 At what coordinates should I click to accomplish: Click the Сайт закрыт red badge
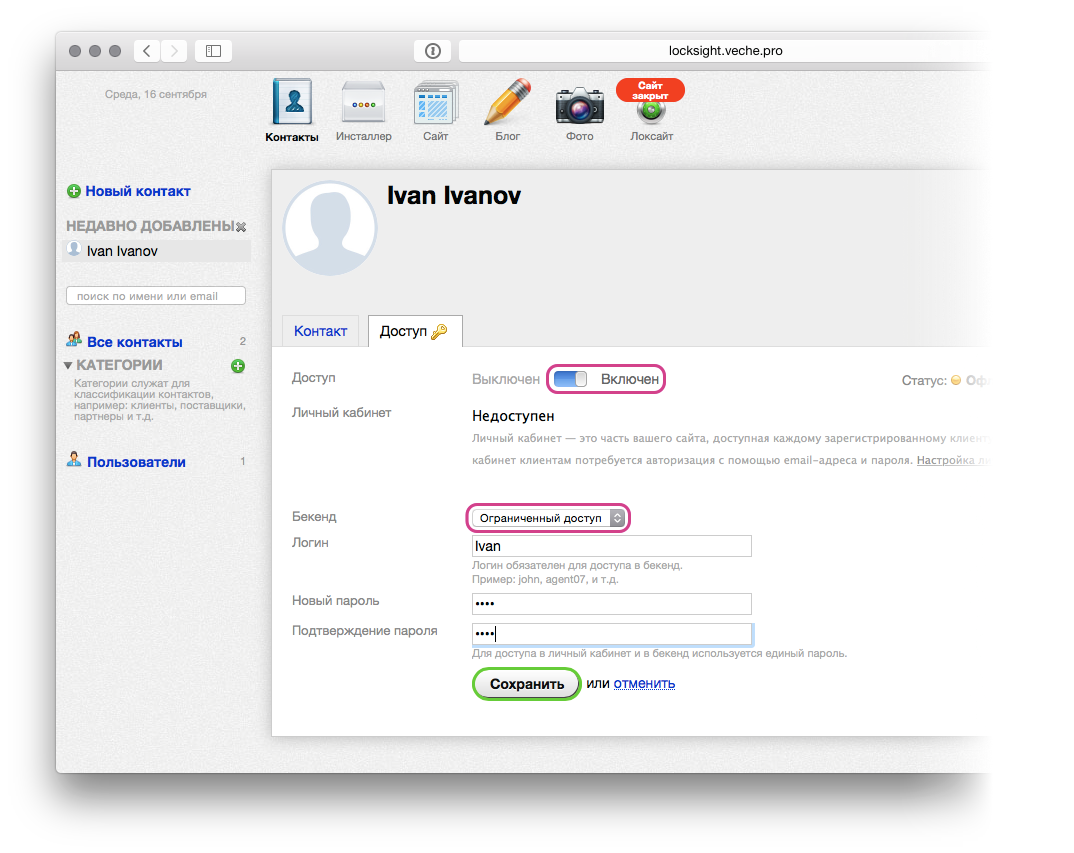(x=650, y=90)
